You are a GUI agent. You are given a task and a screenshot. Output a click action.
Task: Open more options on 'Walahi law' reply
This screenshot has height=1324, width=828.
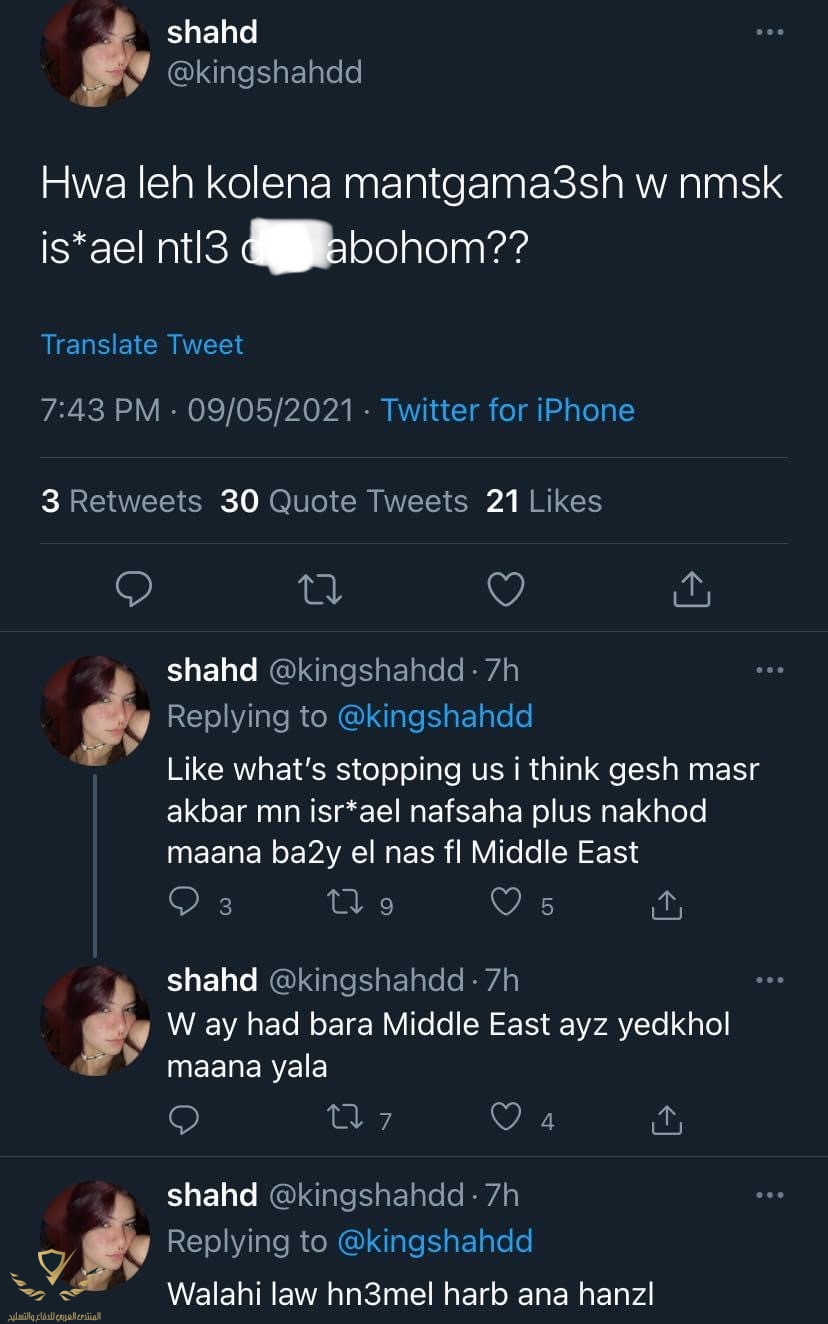769,1195
